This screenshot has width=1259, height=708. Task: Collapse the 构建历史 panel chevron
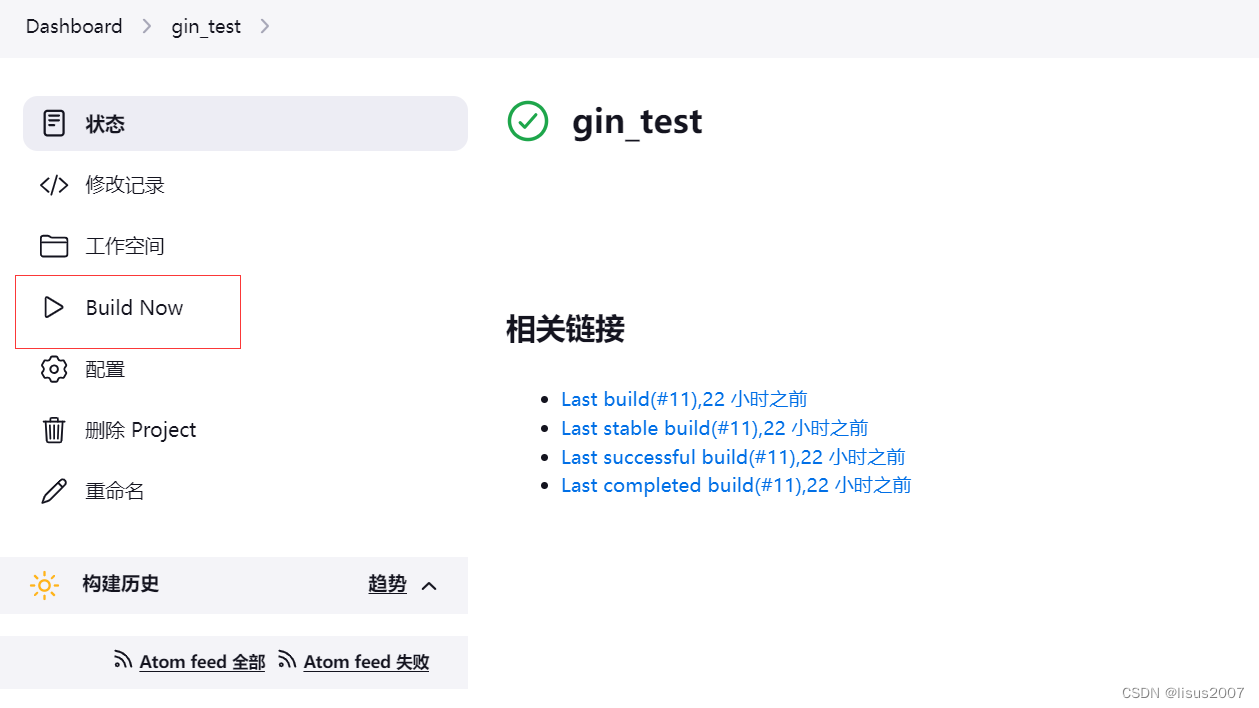click(430, 585)
